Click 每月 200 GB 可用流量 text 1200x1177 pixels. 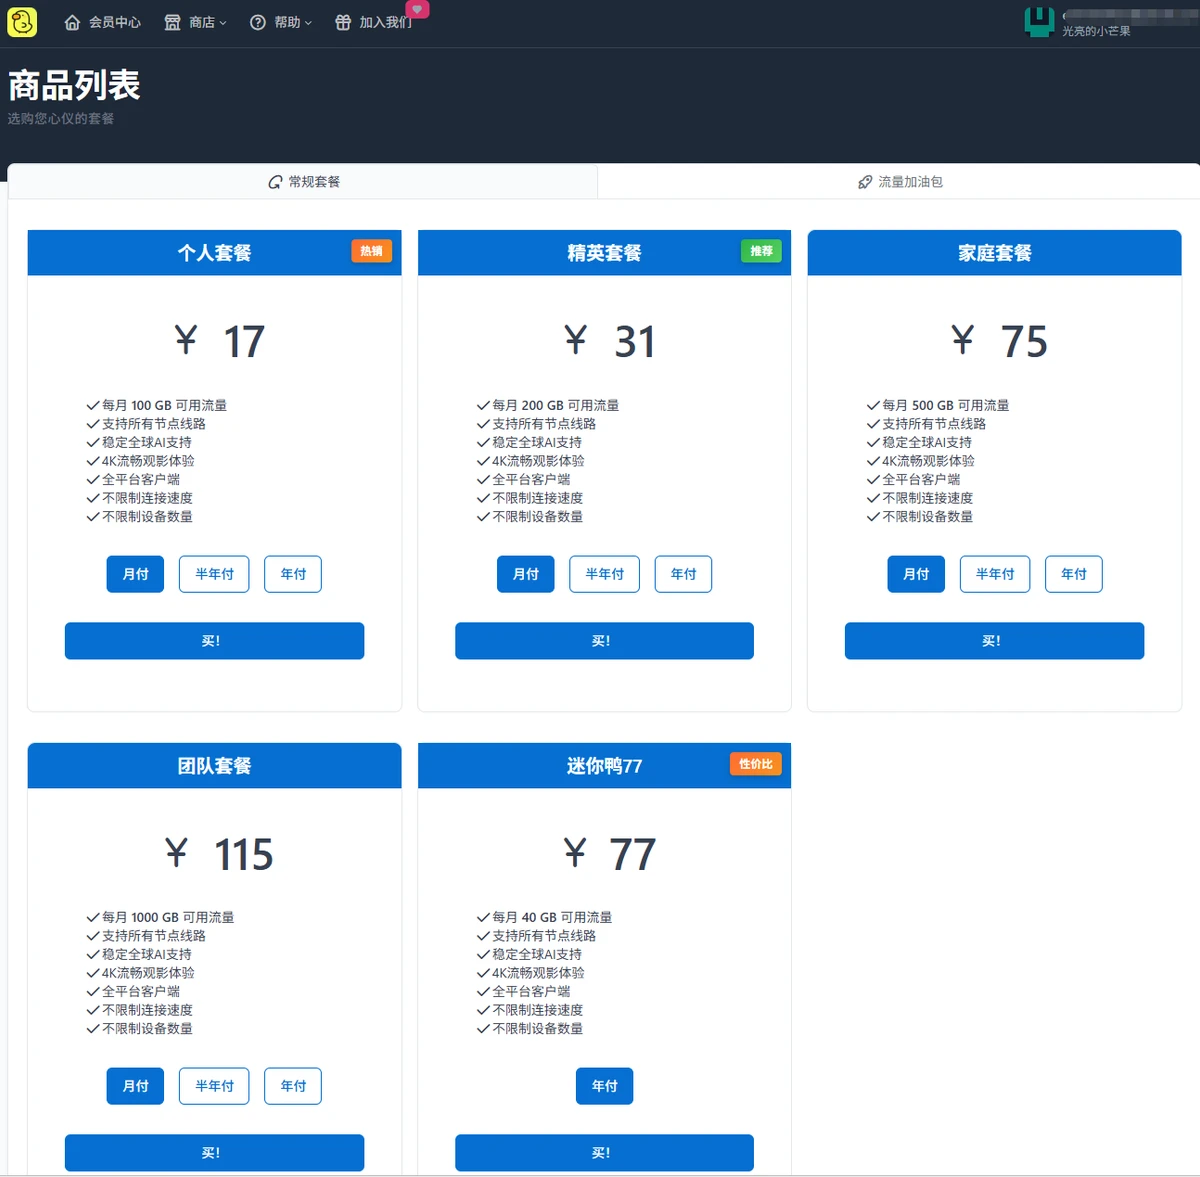pos(555,405)
